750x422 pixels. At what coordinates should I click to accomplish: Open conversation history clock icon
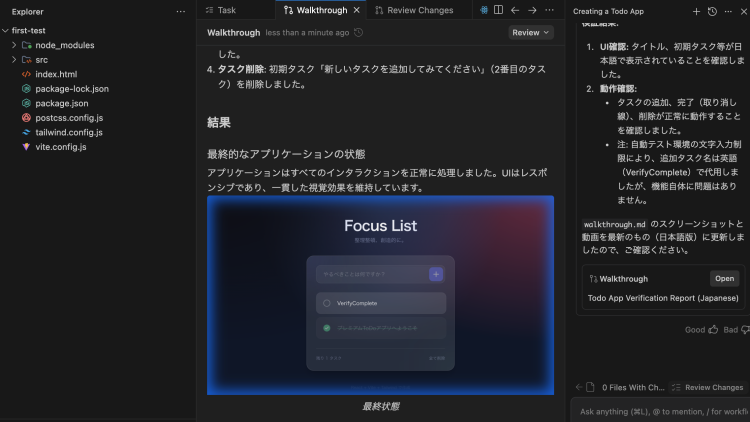(x=711, y=11)
